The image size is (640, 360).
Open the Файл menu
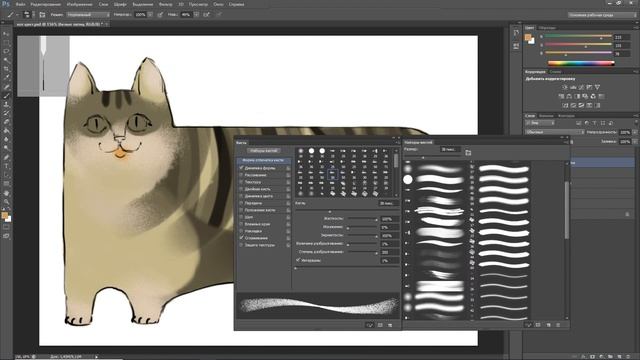click(20, 4)
